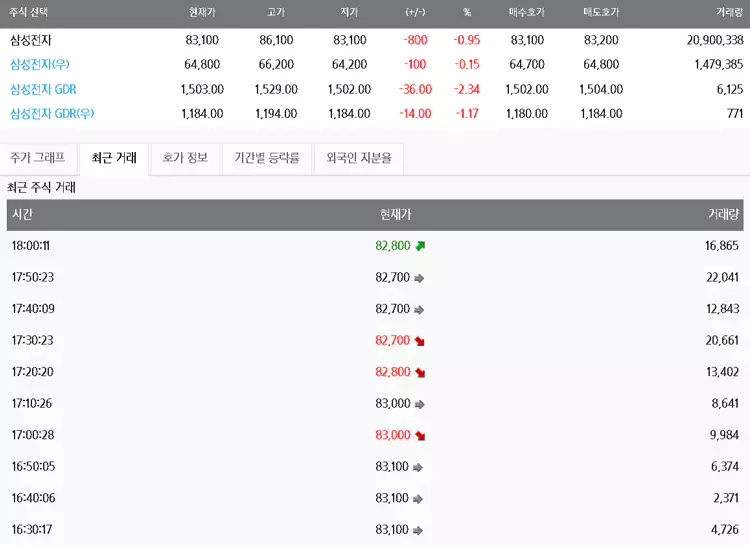Click the 13,402 trade volume

(723, 372)
